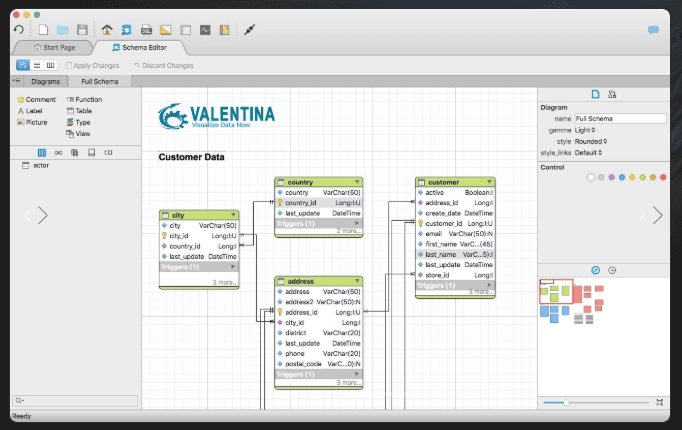Expand Triggers (1) in the city table

[x=233, y=267]
